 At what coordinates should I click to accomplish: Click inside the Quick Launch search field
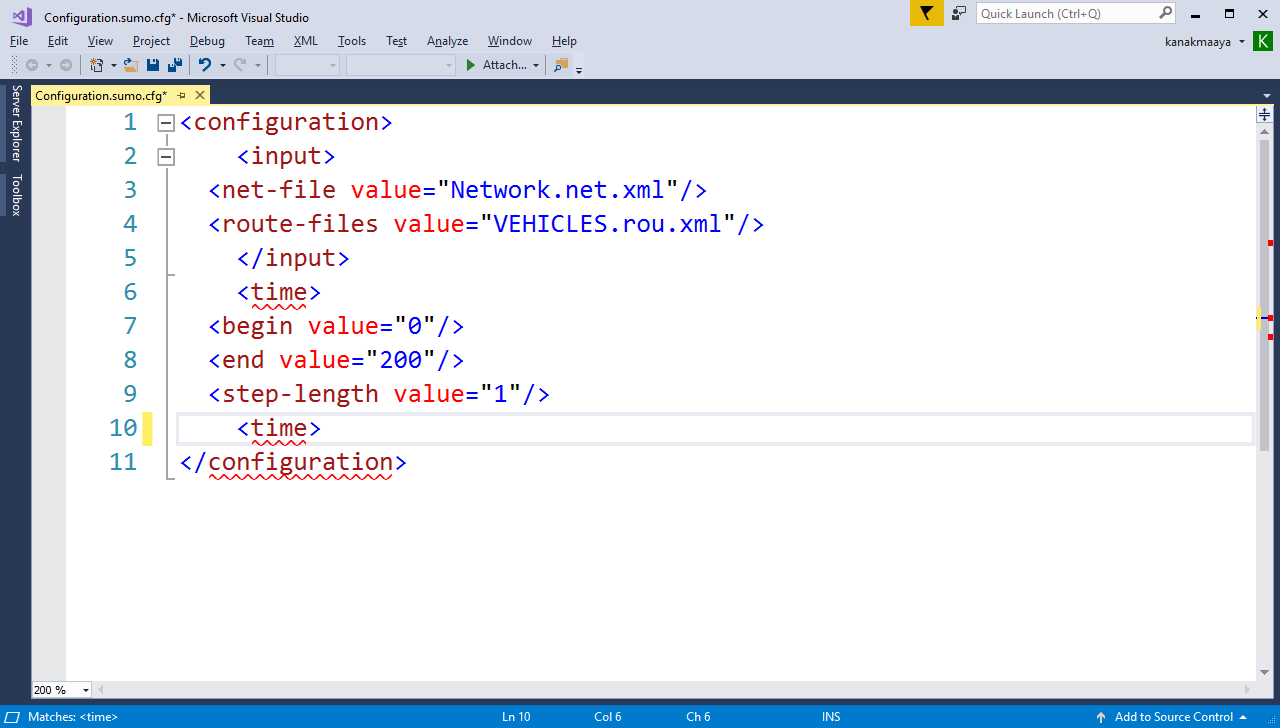(x=1066, y=13)
